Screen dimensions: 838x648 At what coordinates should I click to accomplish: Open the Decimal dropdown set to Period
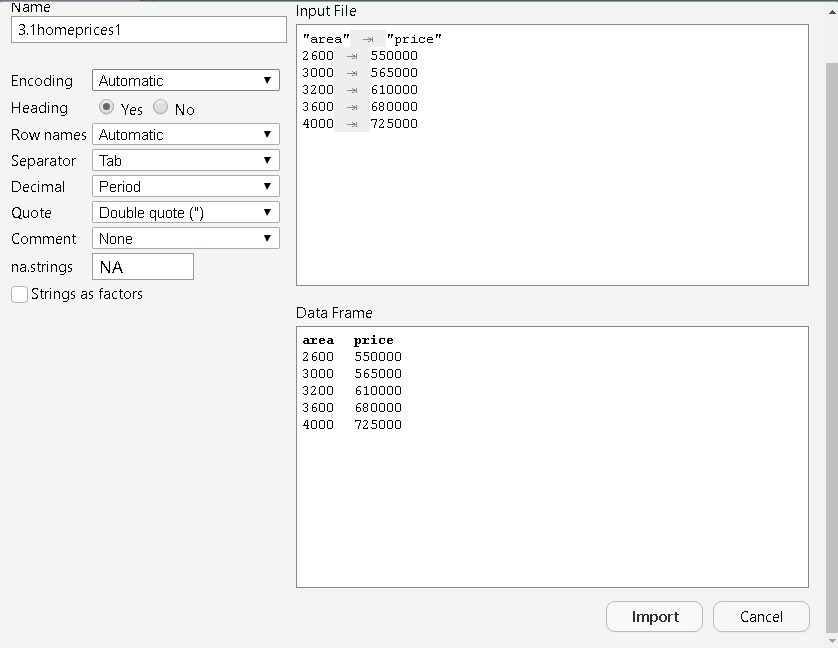pos(185,186)
